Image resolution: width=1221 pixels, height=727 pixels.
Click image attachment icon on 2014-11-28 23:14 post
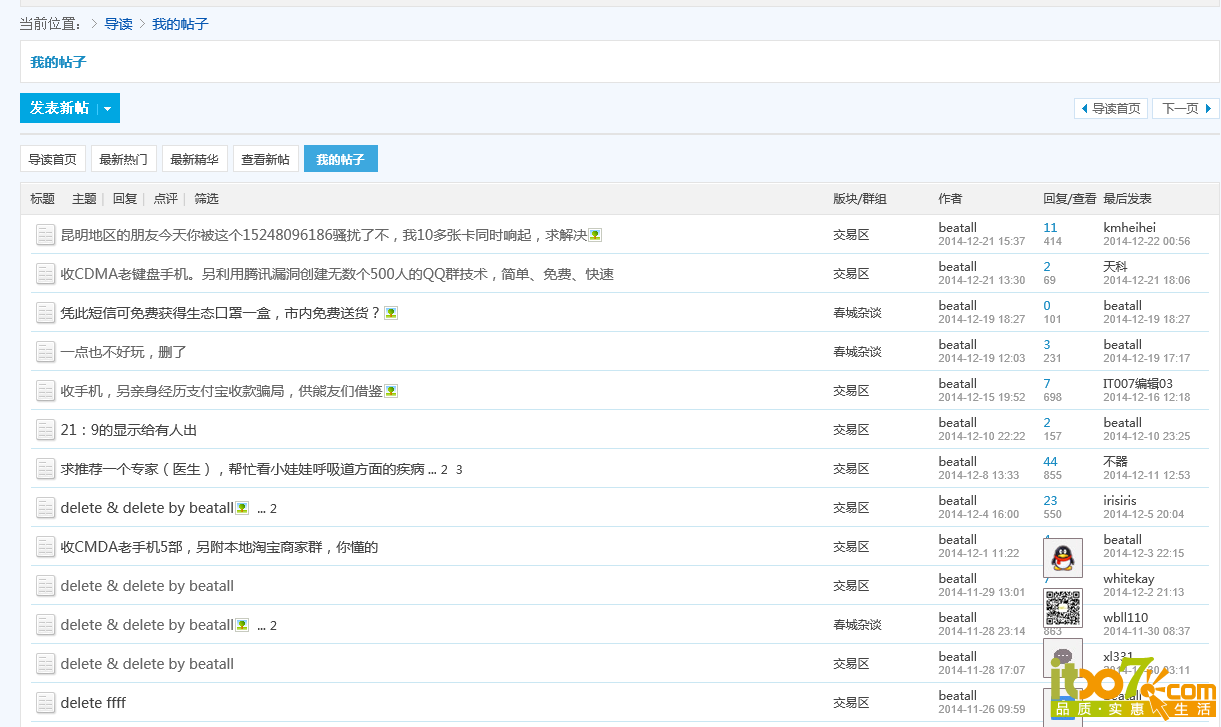tap(242, 625)
